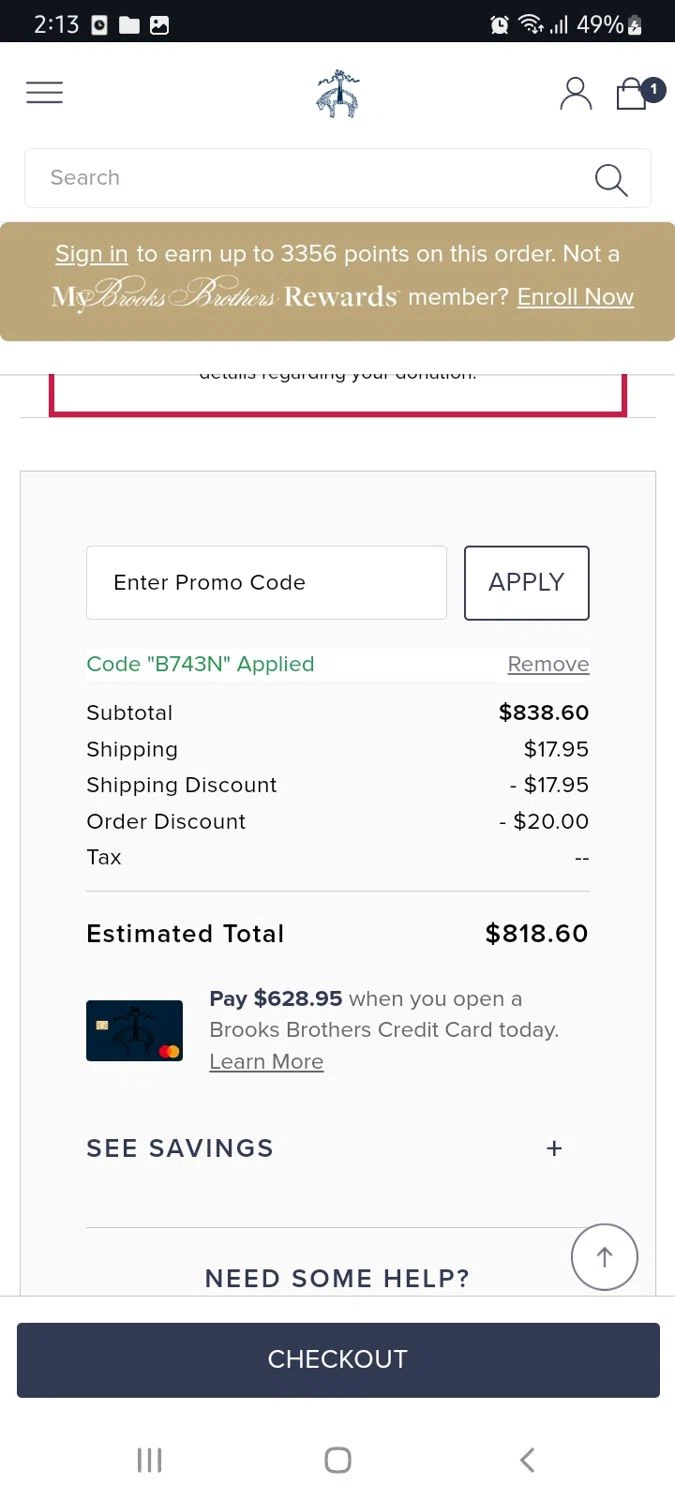Image resolution: width=675 pixels, height=1500 pixels.
Task: Click the plus icon beside See Savings
Action: 554,1148
